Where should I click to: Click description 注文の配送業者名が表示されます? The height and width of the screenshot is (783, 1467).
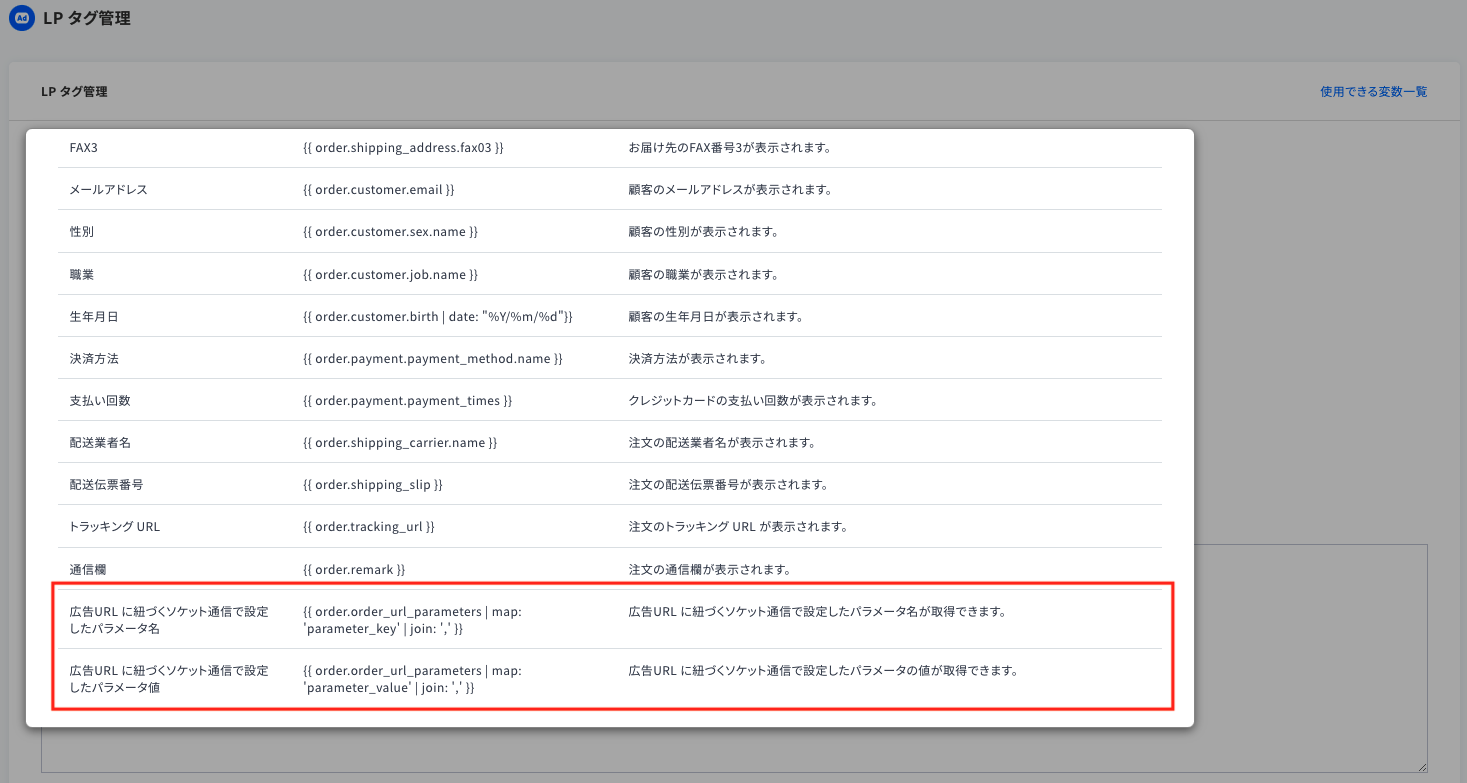(722, 443)
